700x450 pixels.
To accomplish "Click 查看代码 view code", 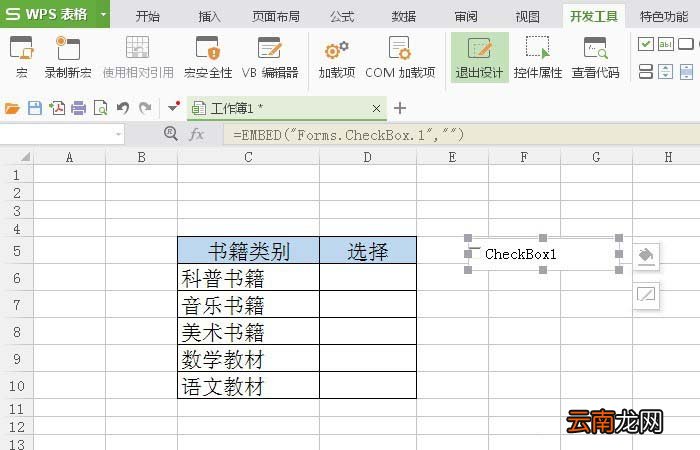I will (x=596, y=57).
